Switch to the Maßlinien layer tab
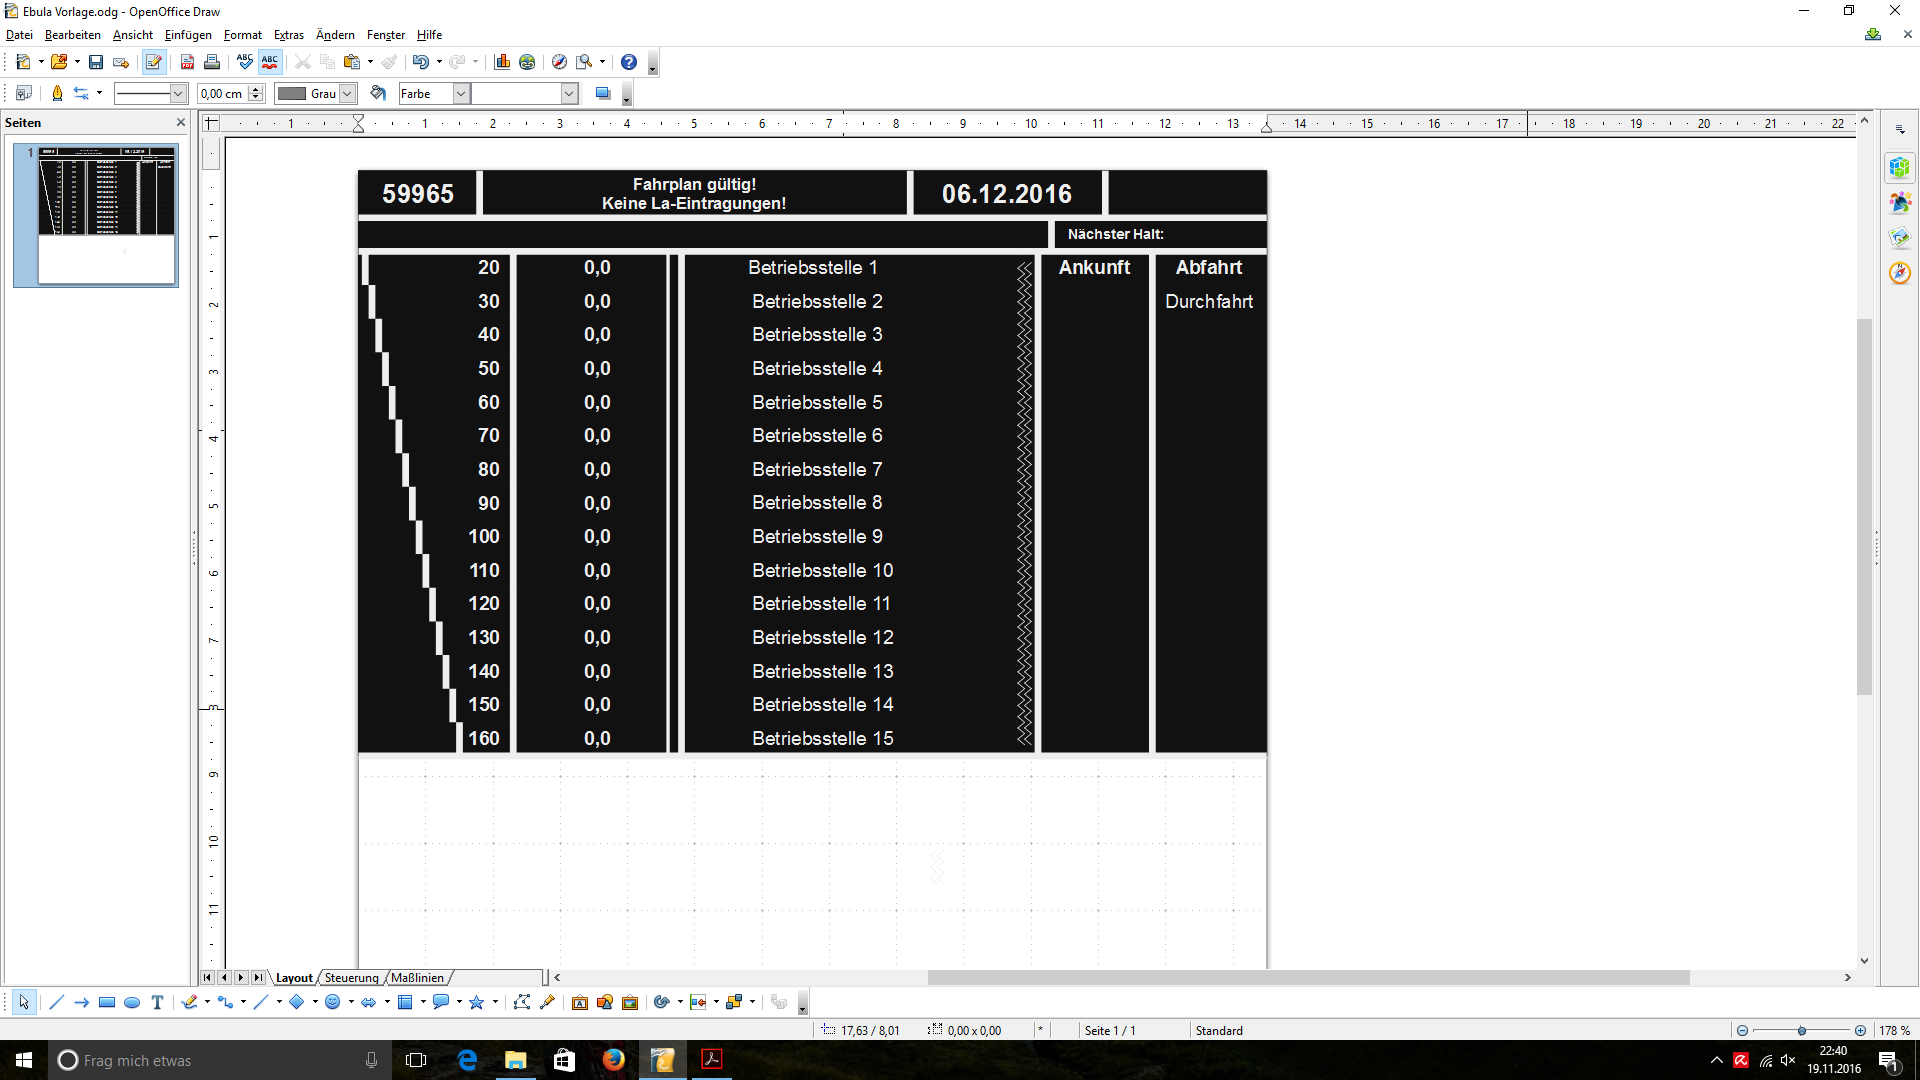Viewport: 1920px width, 1080px height. coord(417,978)
